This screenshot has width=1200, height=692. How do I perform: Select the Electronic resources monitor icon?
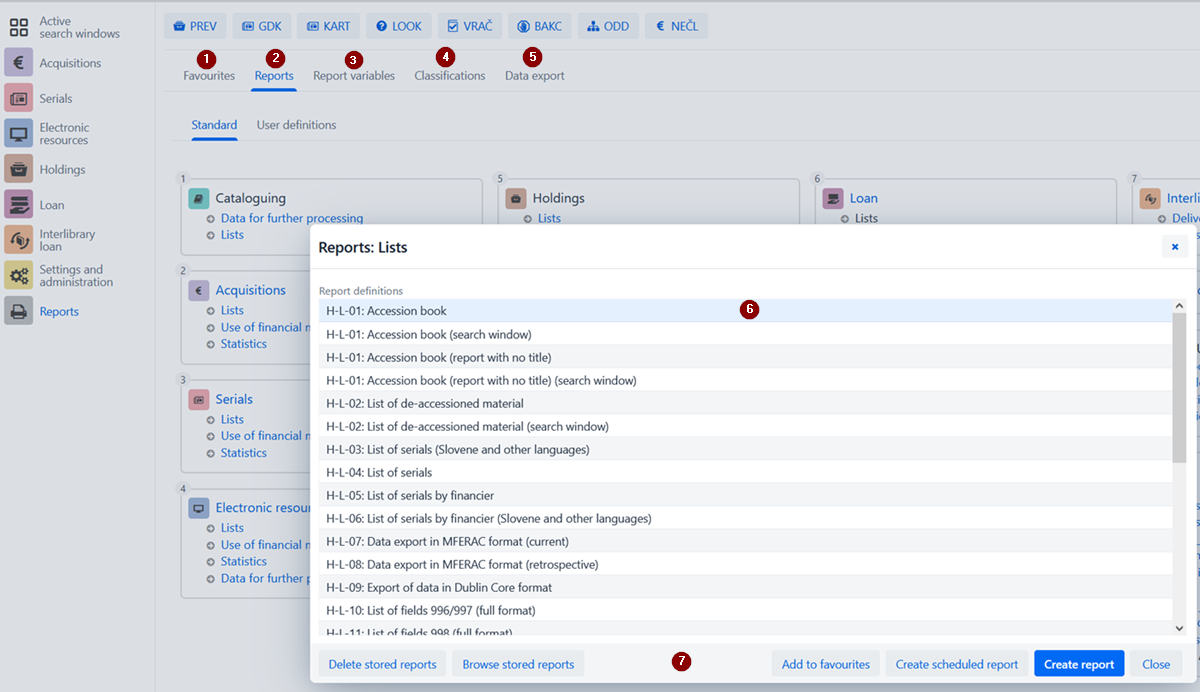pos(18,134)
